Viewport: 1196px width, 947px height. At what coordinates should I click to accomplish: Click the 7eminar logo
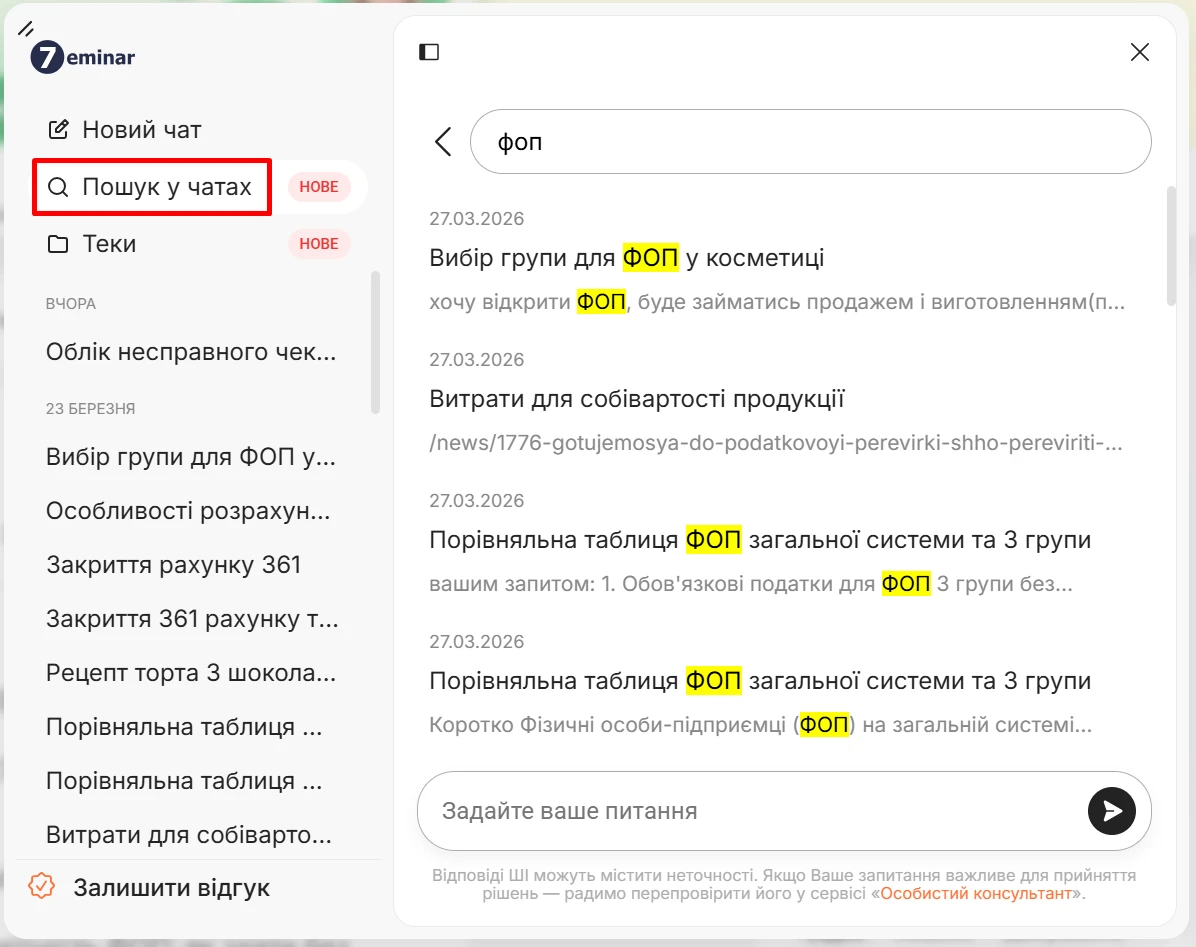pyautogui.click(x=83, y=57)
